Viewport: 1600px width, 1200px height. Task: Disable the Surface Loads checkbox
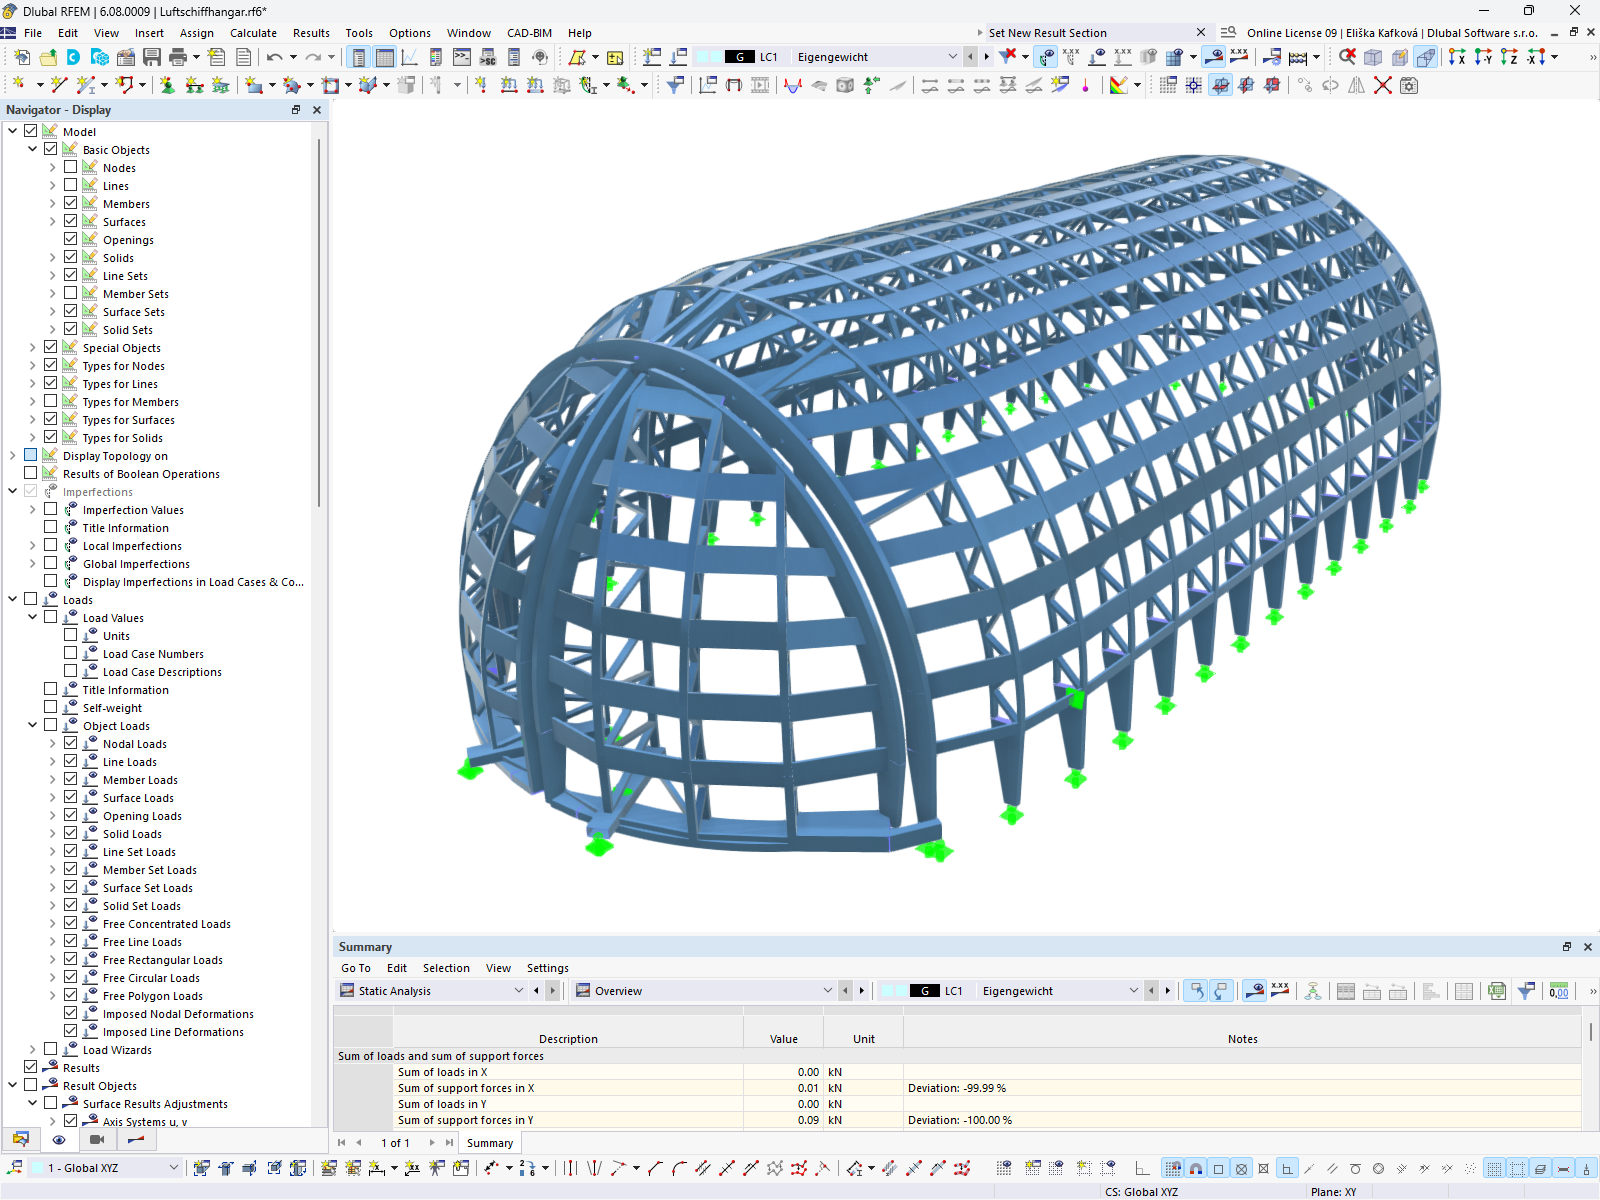point(70,797)
